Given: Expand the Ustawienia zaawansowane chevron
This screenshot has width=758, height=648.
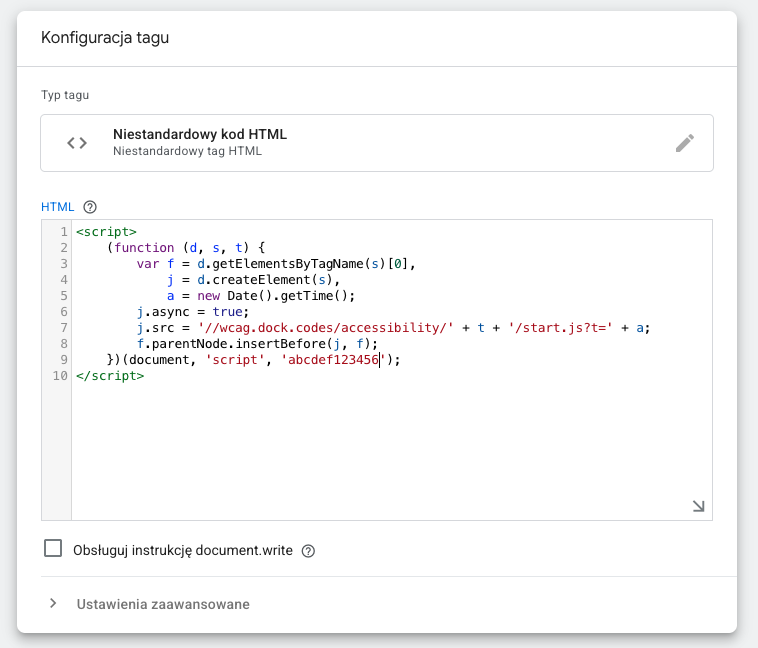Looking at the screenshot, I should point(53,604).
